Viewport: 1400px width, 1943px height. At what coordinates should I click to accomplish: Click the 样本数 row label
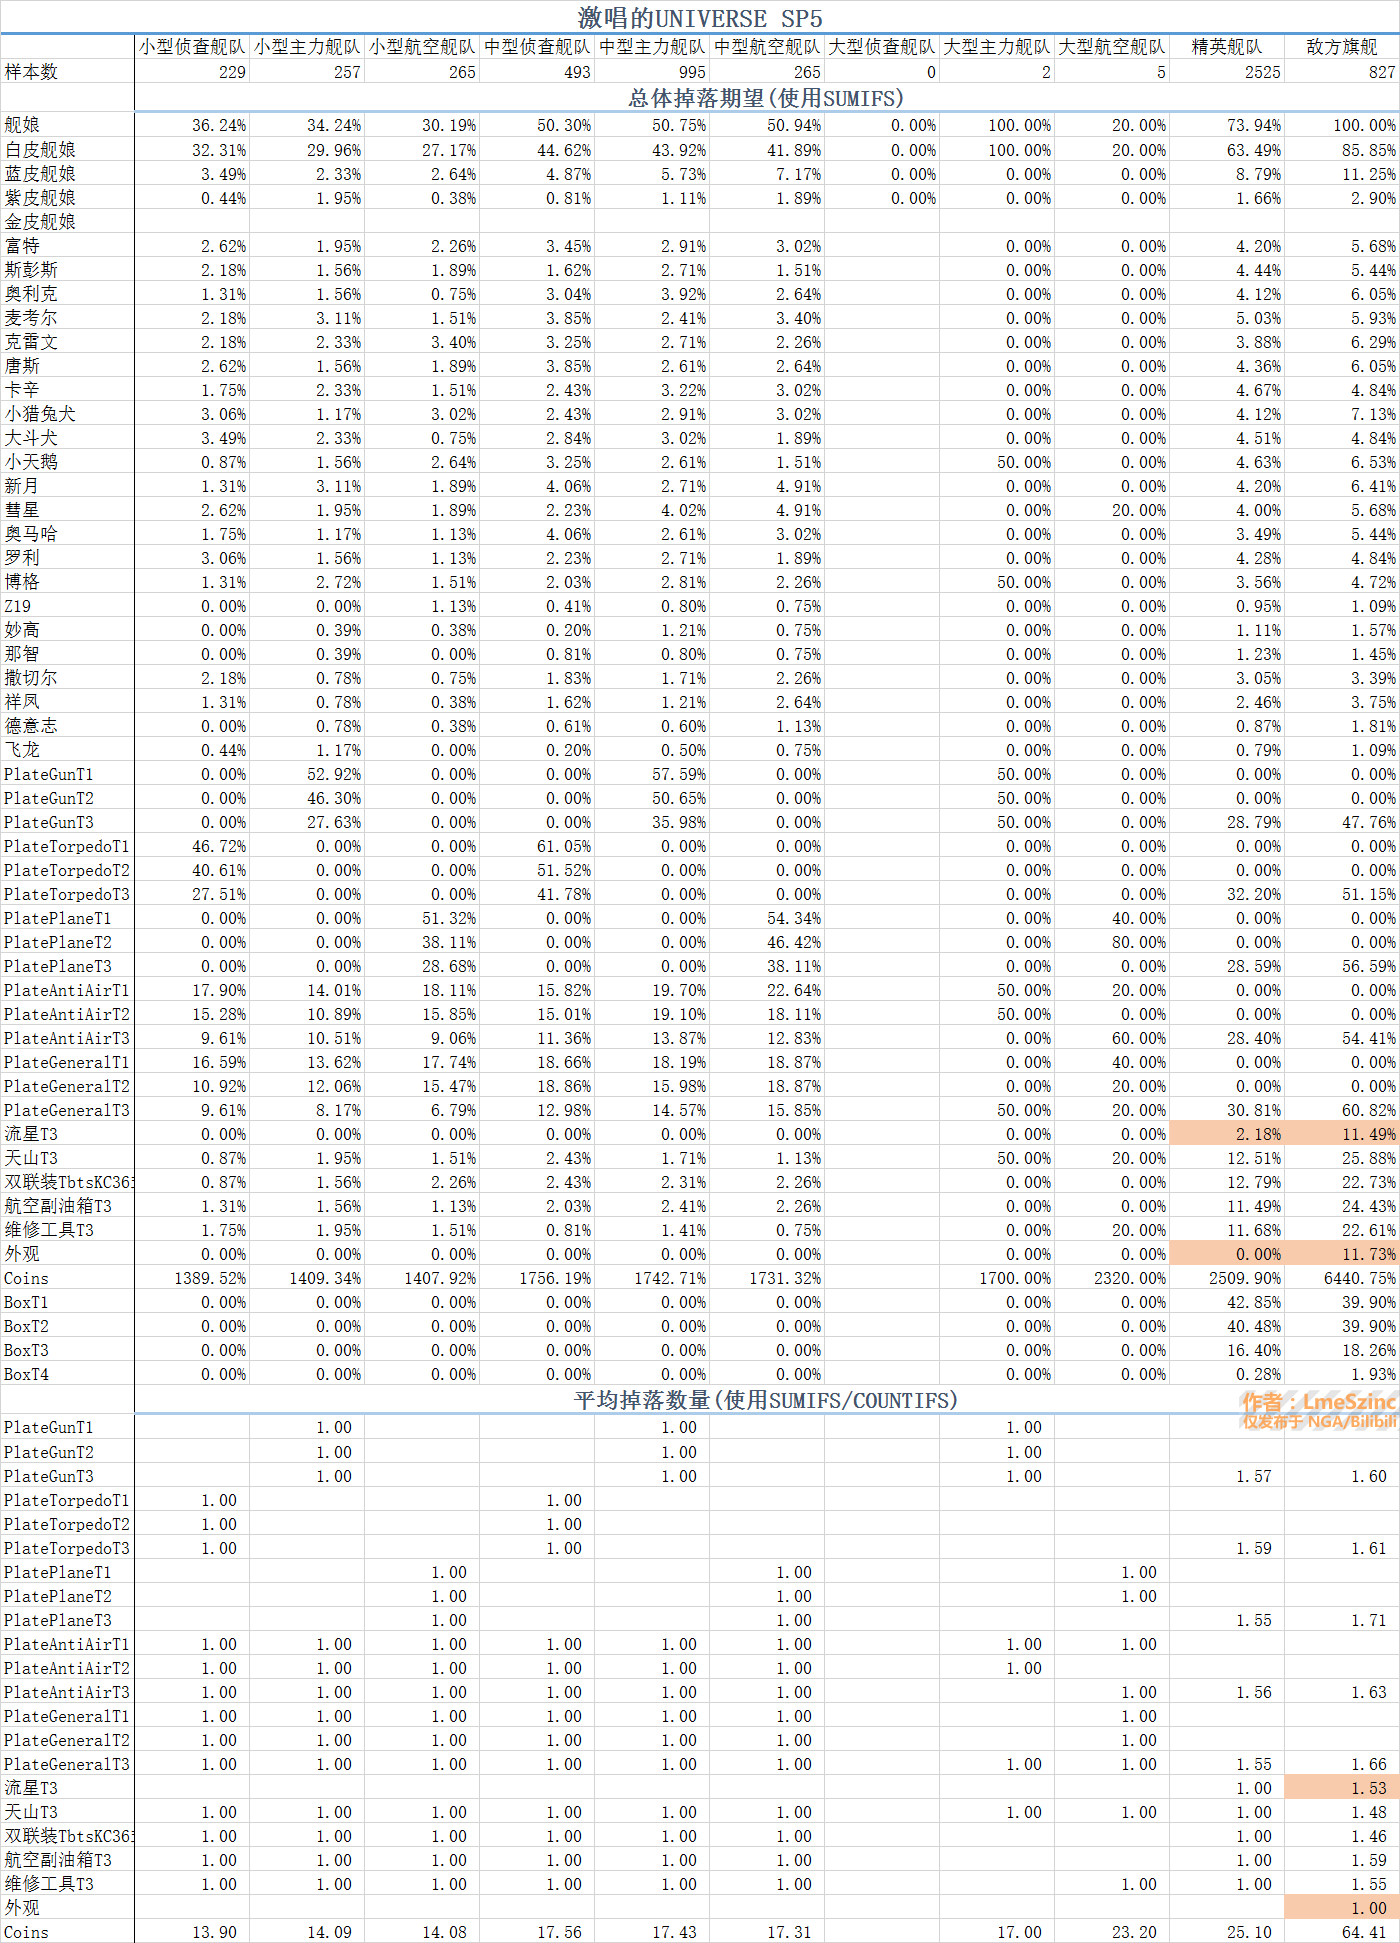tap(31, 72)
